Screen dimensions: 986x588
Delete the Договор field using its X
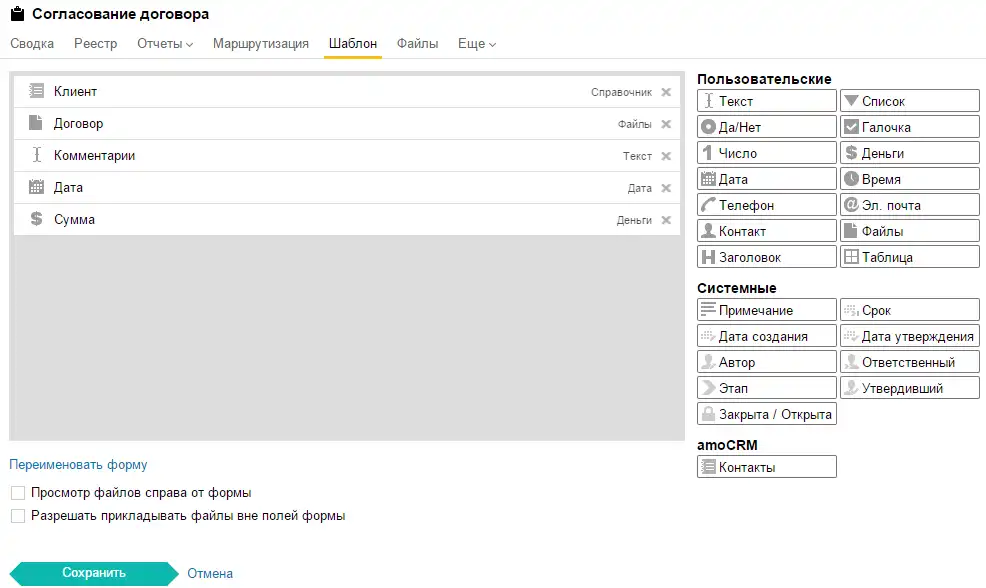click(666, 124)
